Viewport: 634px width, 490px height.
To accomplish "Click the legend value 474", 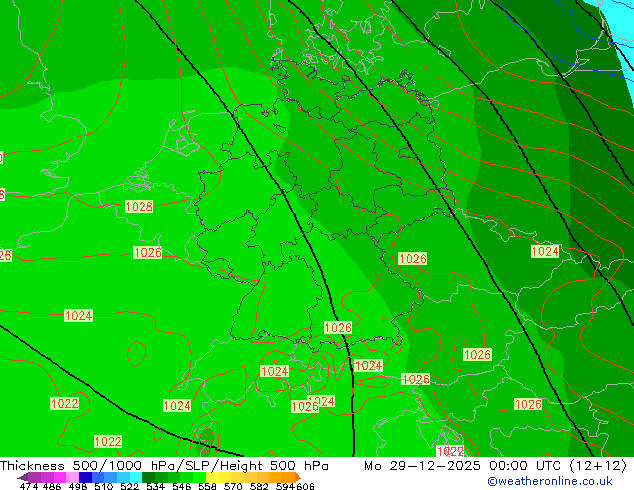I will tap(29, 486).
